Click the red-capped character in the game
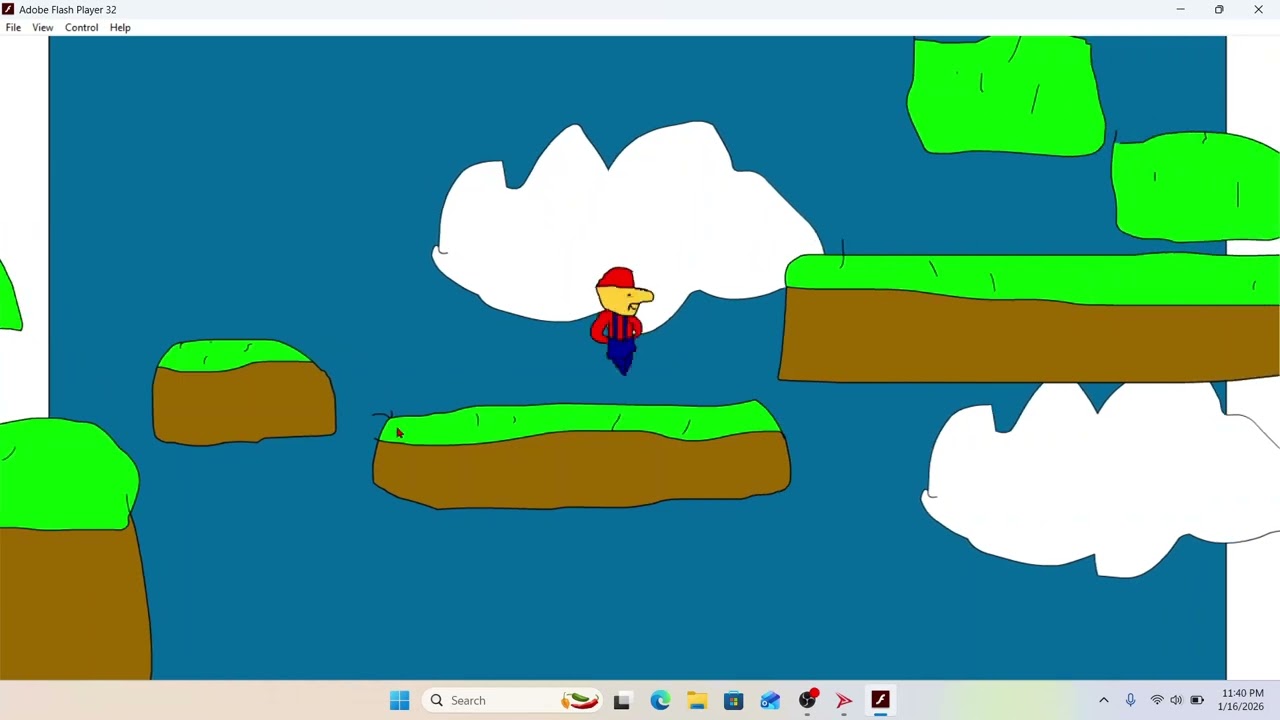This screenshot has height=720, width=1280. coord(621,320)
